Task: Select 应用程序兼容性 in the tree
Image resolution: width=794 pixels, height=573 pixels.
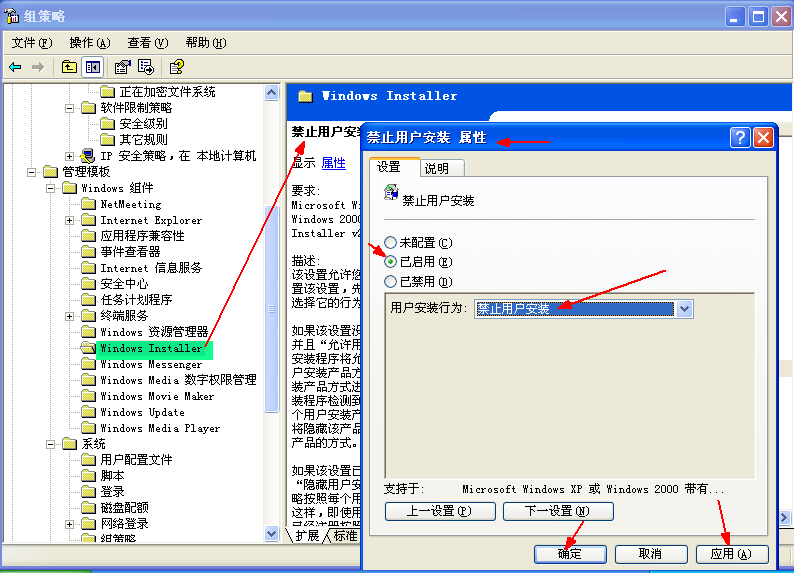Action: click(142, 236)
